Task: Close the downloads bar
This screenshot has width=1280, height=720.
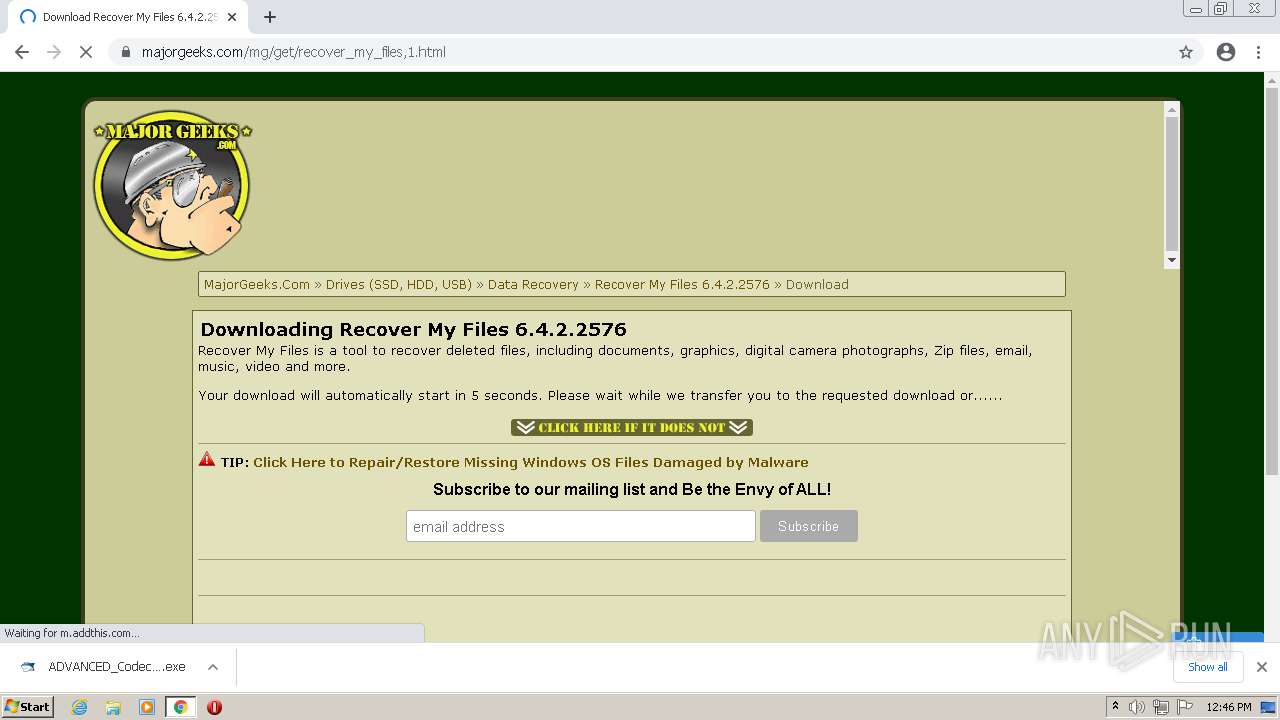Action: [1261, 667]
